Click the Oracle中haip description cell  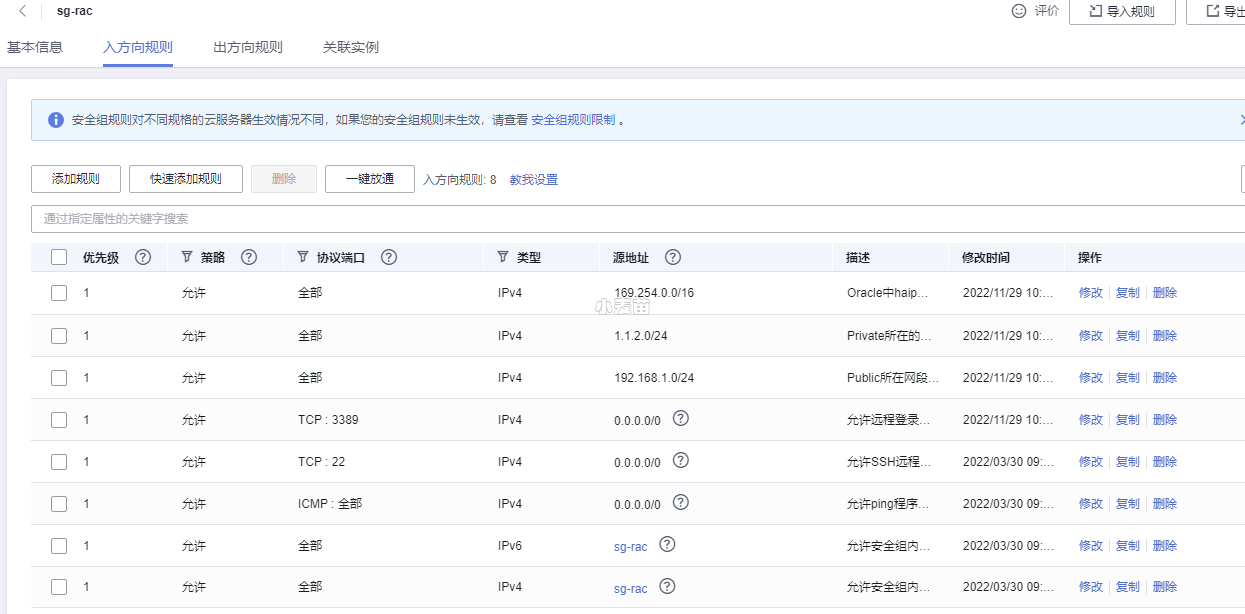pos(888,293)
